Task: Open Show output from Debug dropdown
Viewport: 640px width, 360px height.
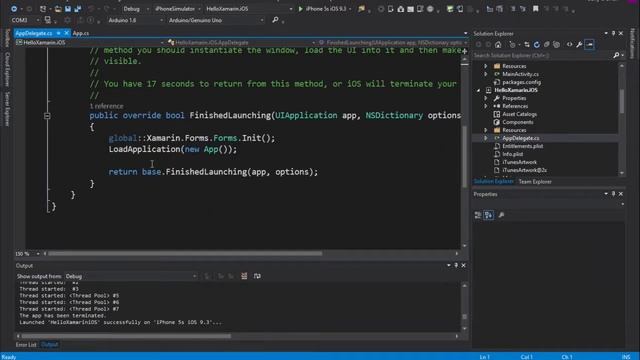Action: tap(131, 276)
